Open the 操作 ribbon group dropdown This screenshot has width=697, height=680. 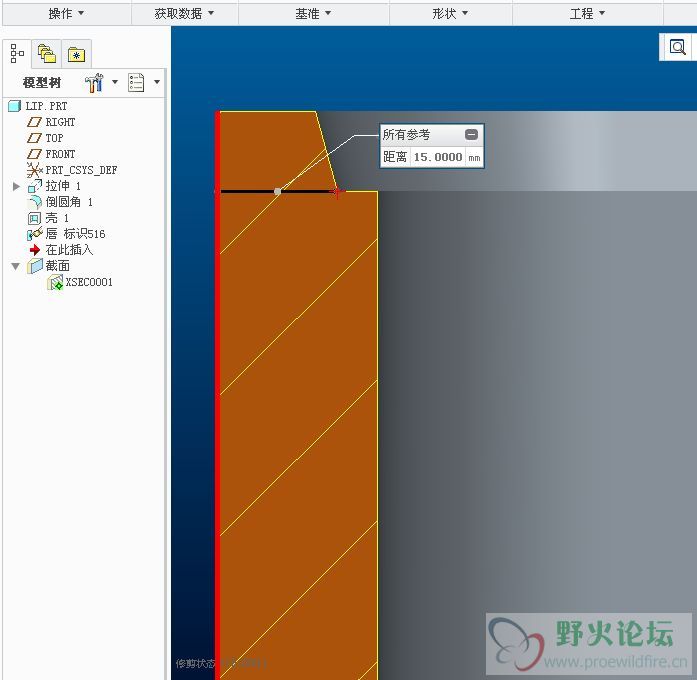click(x=66, y=13)
